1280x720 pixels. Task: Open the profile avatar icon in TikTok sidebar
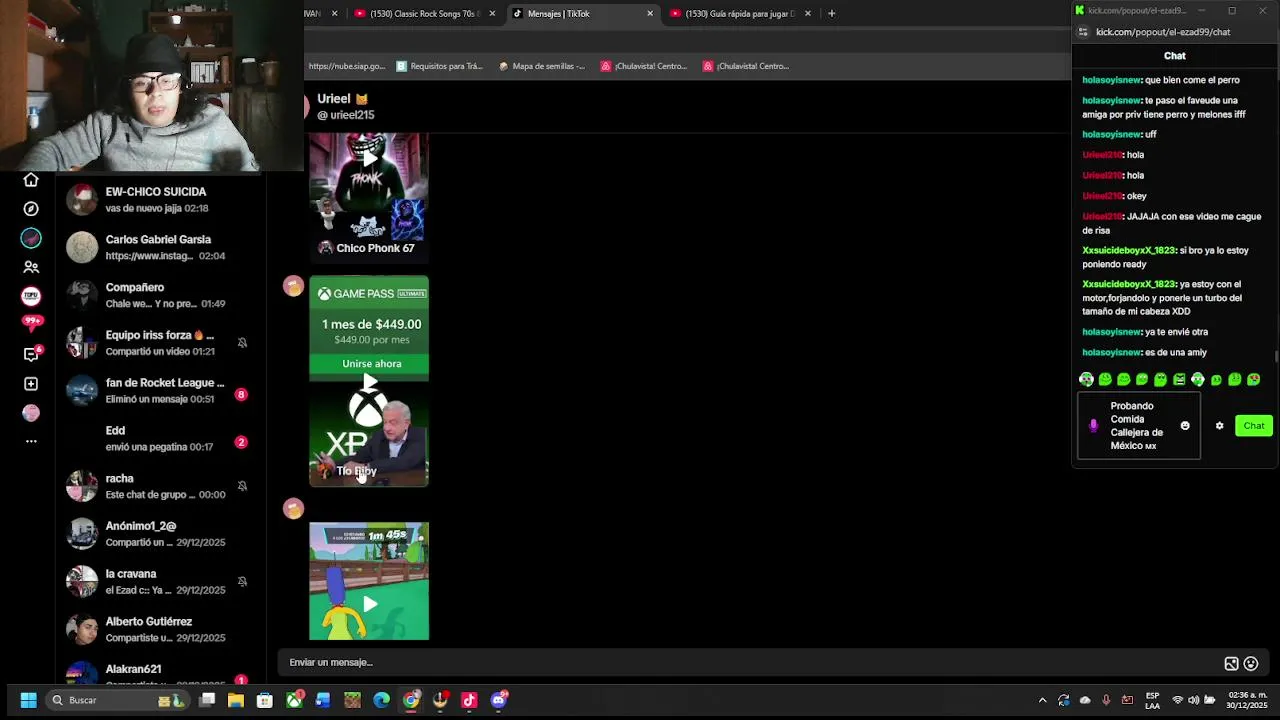[31, 413]
